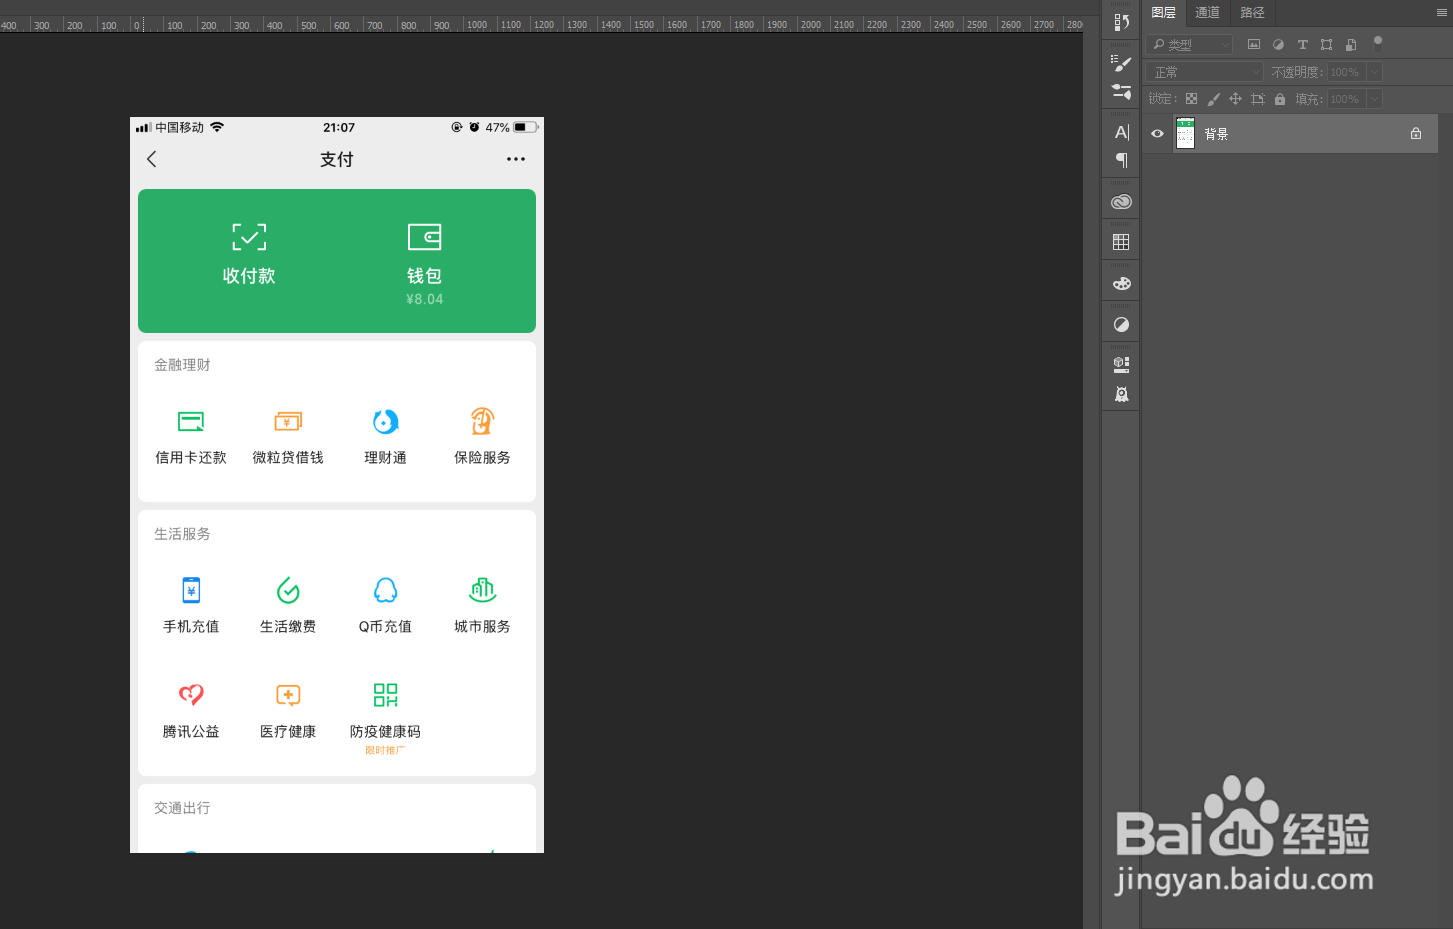
Task: Click the 腾讯公益 heart icon
Action: click(x=191, y=694)
